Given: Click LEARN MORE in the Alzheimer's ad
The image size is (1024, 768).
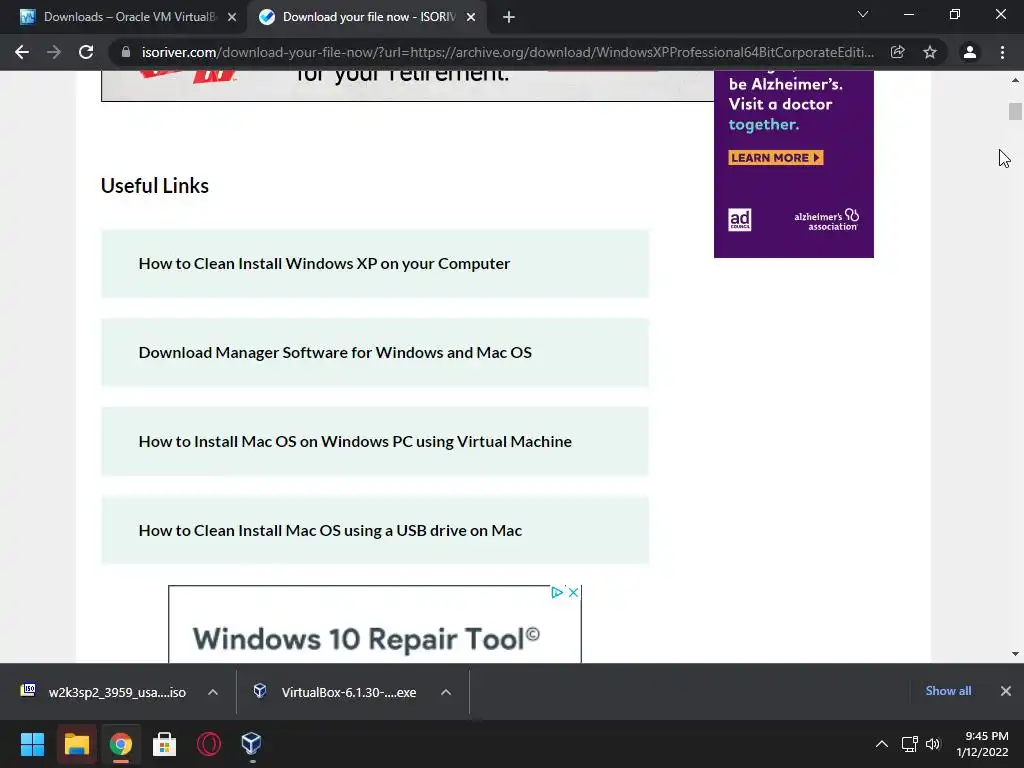Looking at the screenshot, I should point(775,157).
